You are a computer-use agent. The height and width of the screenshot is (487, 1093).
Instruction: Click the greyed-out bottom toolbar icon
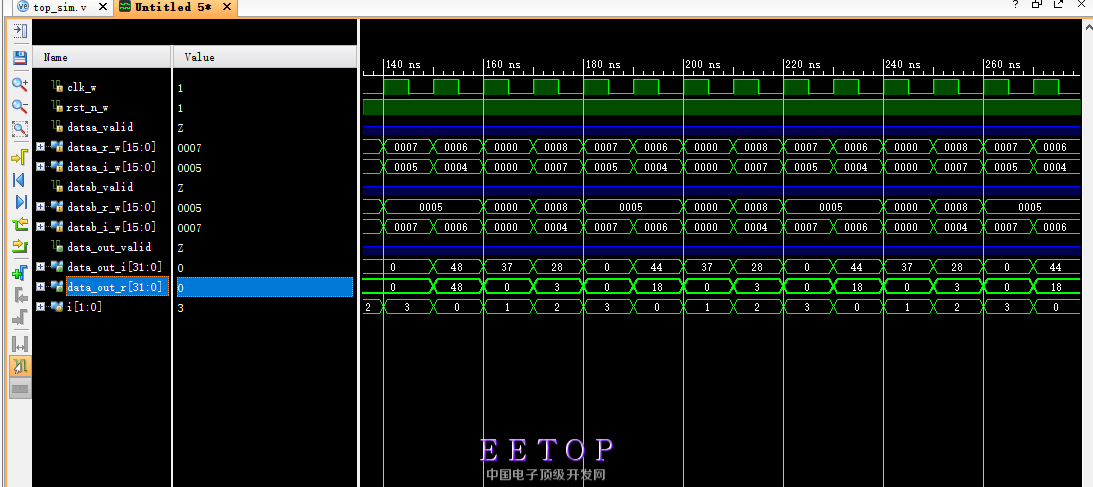(x=20, y=388)
